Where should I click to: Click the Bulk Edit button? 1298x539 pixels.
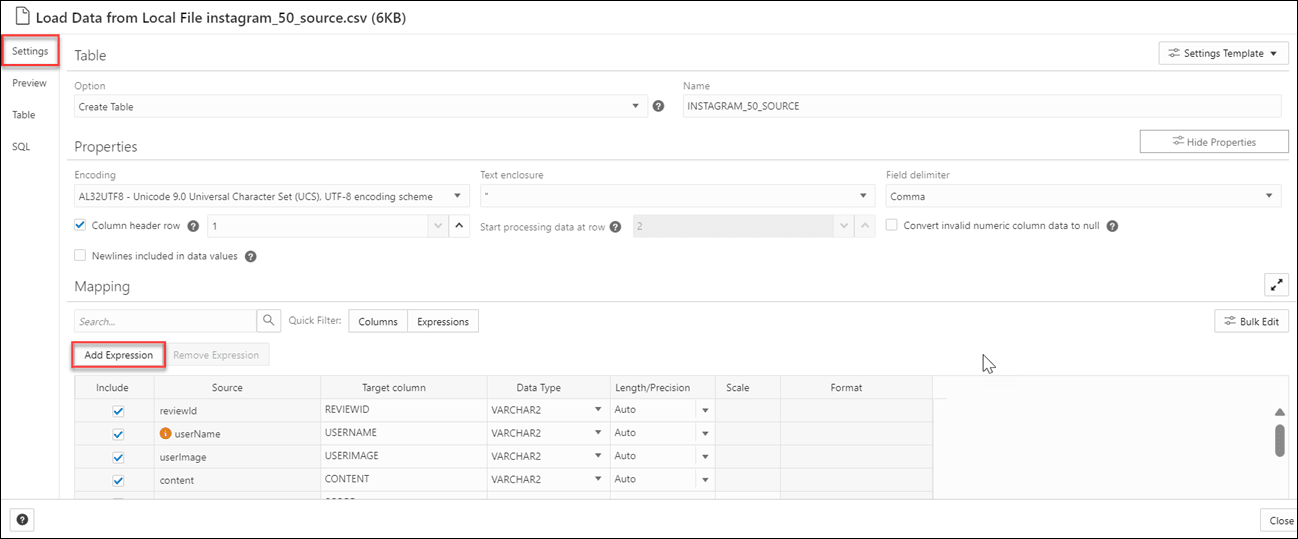tap(1251, 321)
